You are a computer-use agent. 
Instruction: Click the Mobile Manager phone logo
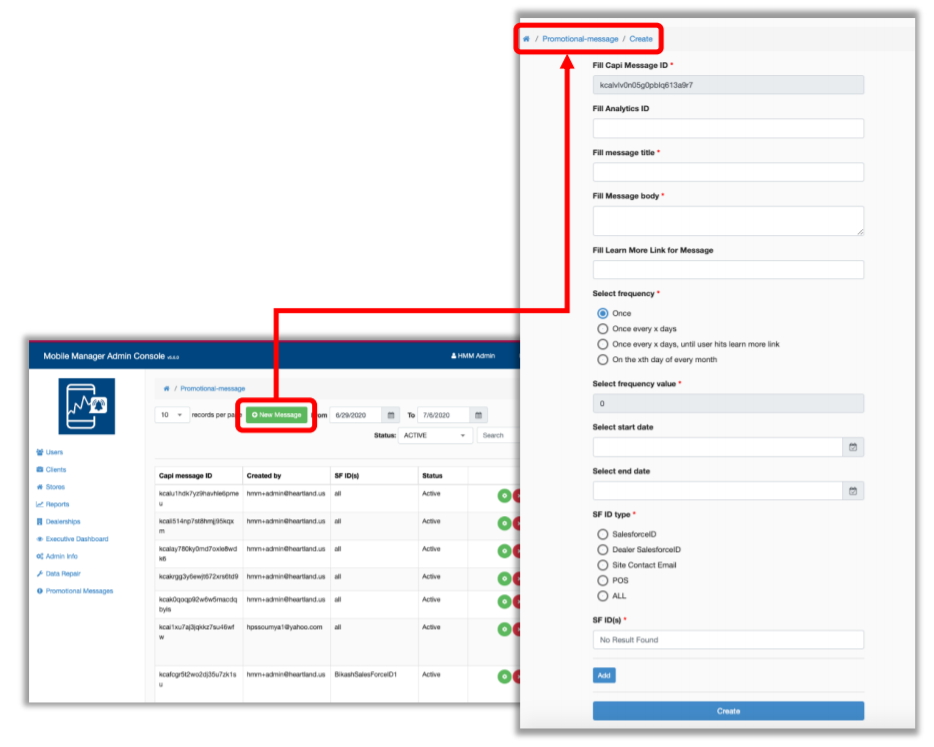coord(86,406)
